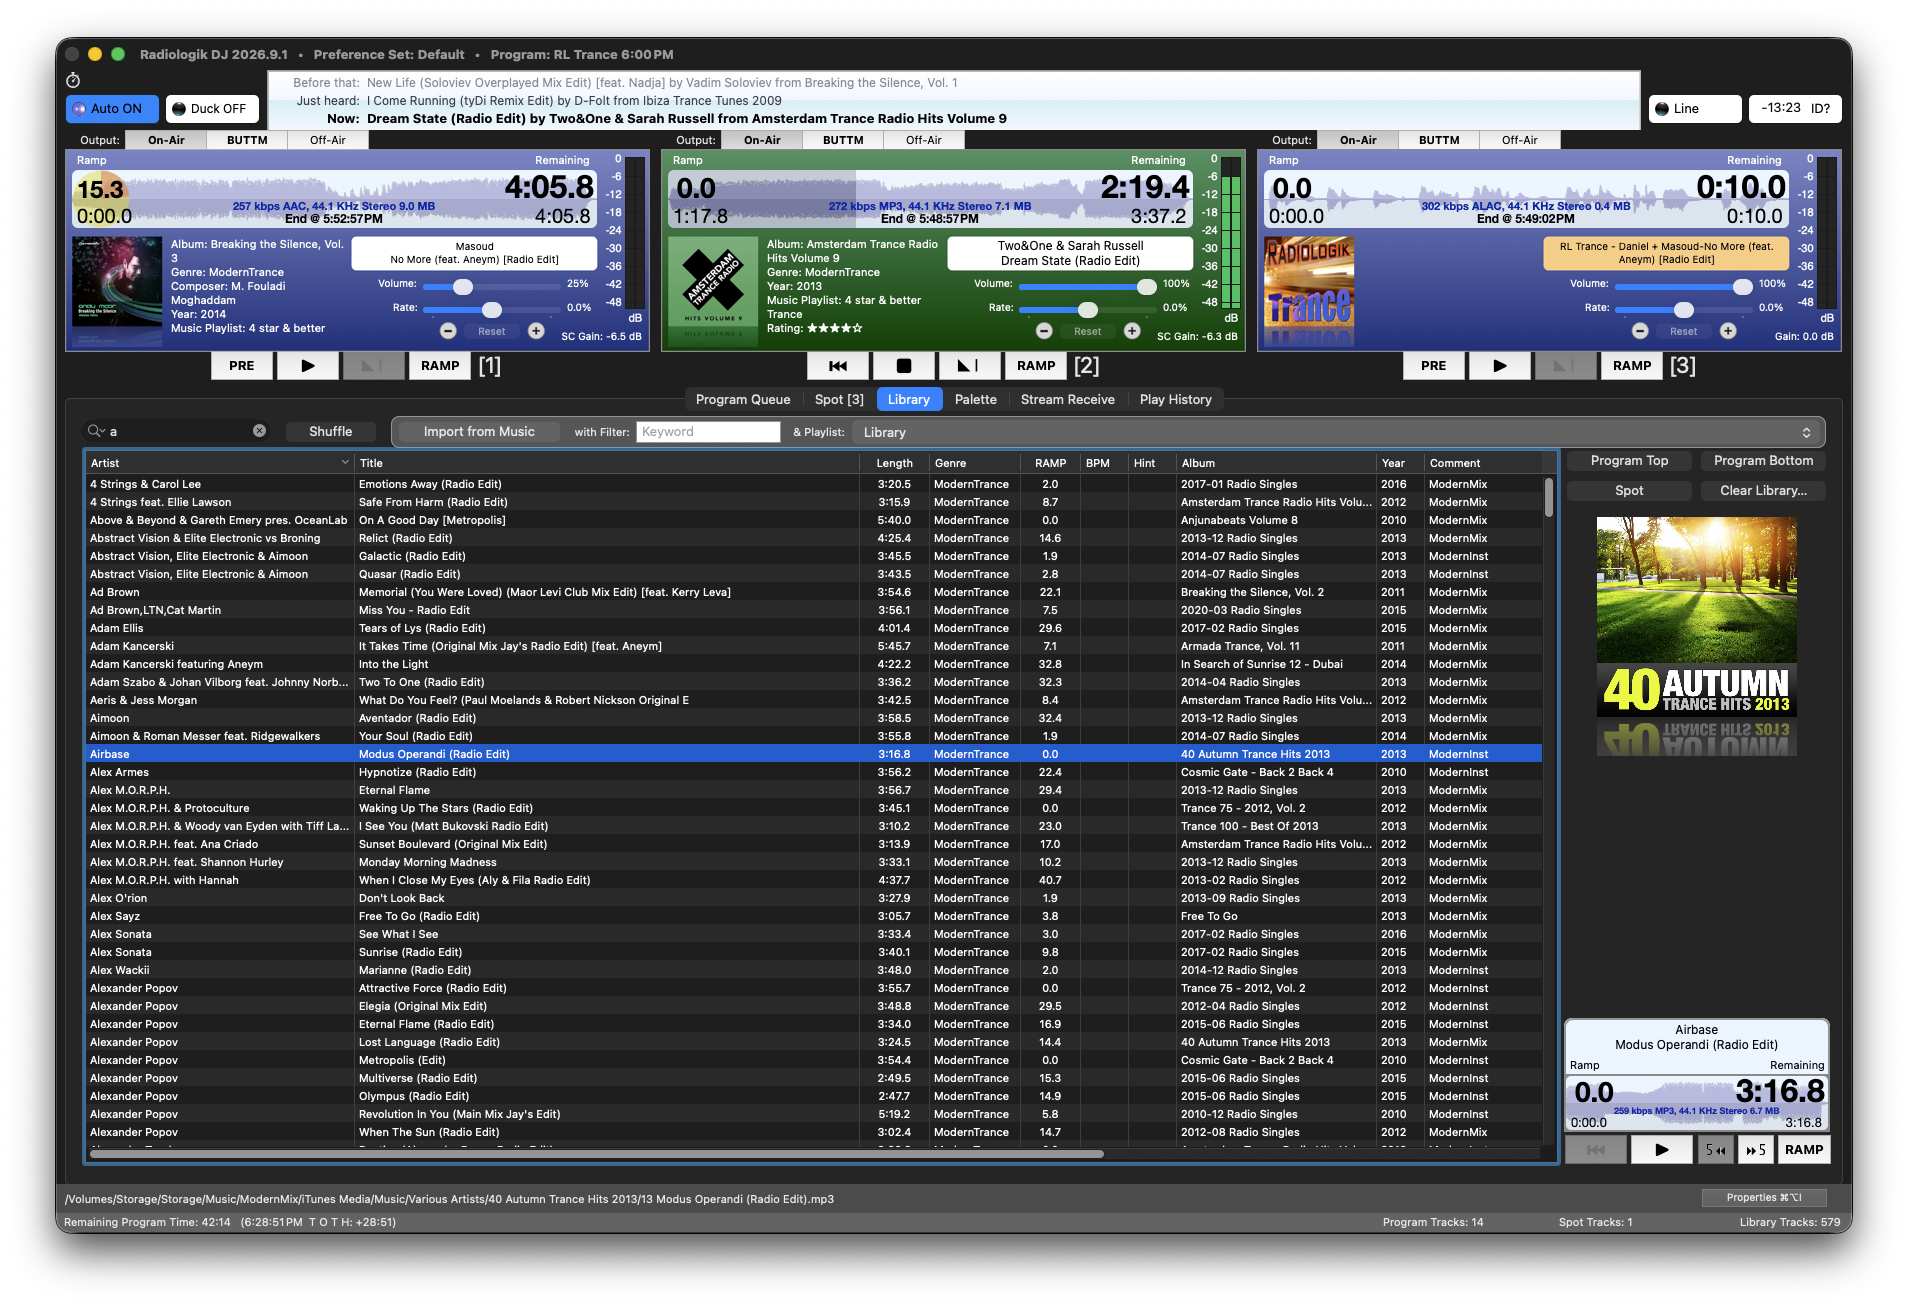Click rewind-to-start button on deck 2
Screen dimensions: 1908x1307
pyautogui.click(x=838, y=366)
